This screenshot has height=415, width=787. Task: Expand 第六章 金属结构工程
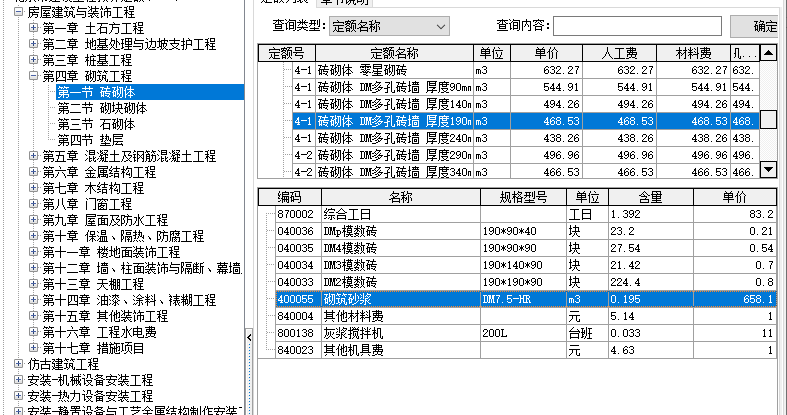click(33, 172)
